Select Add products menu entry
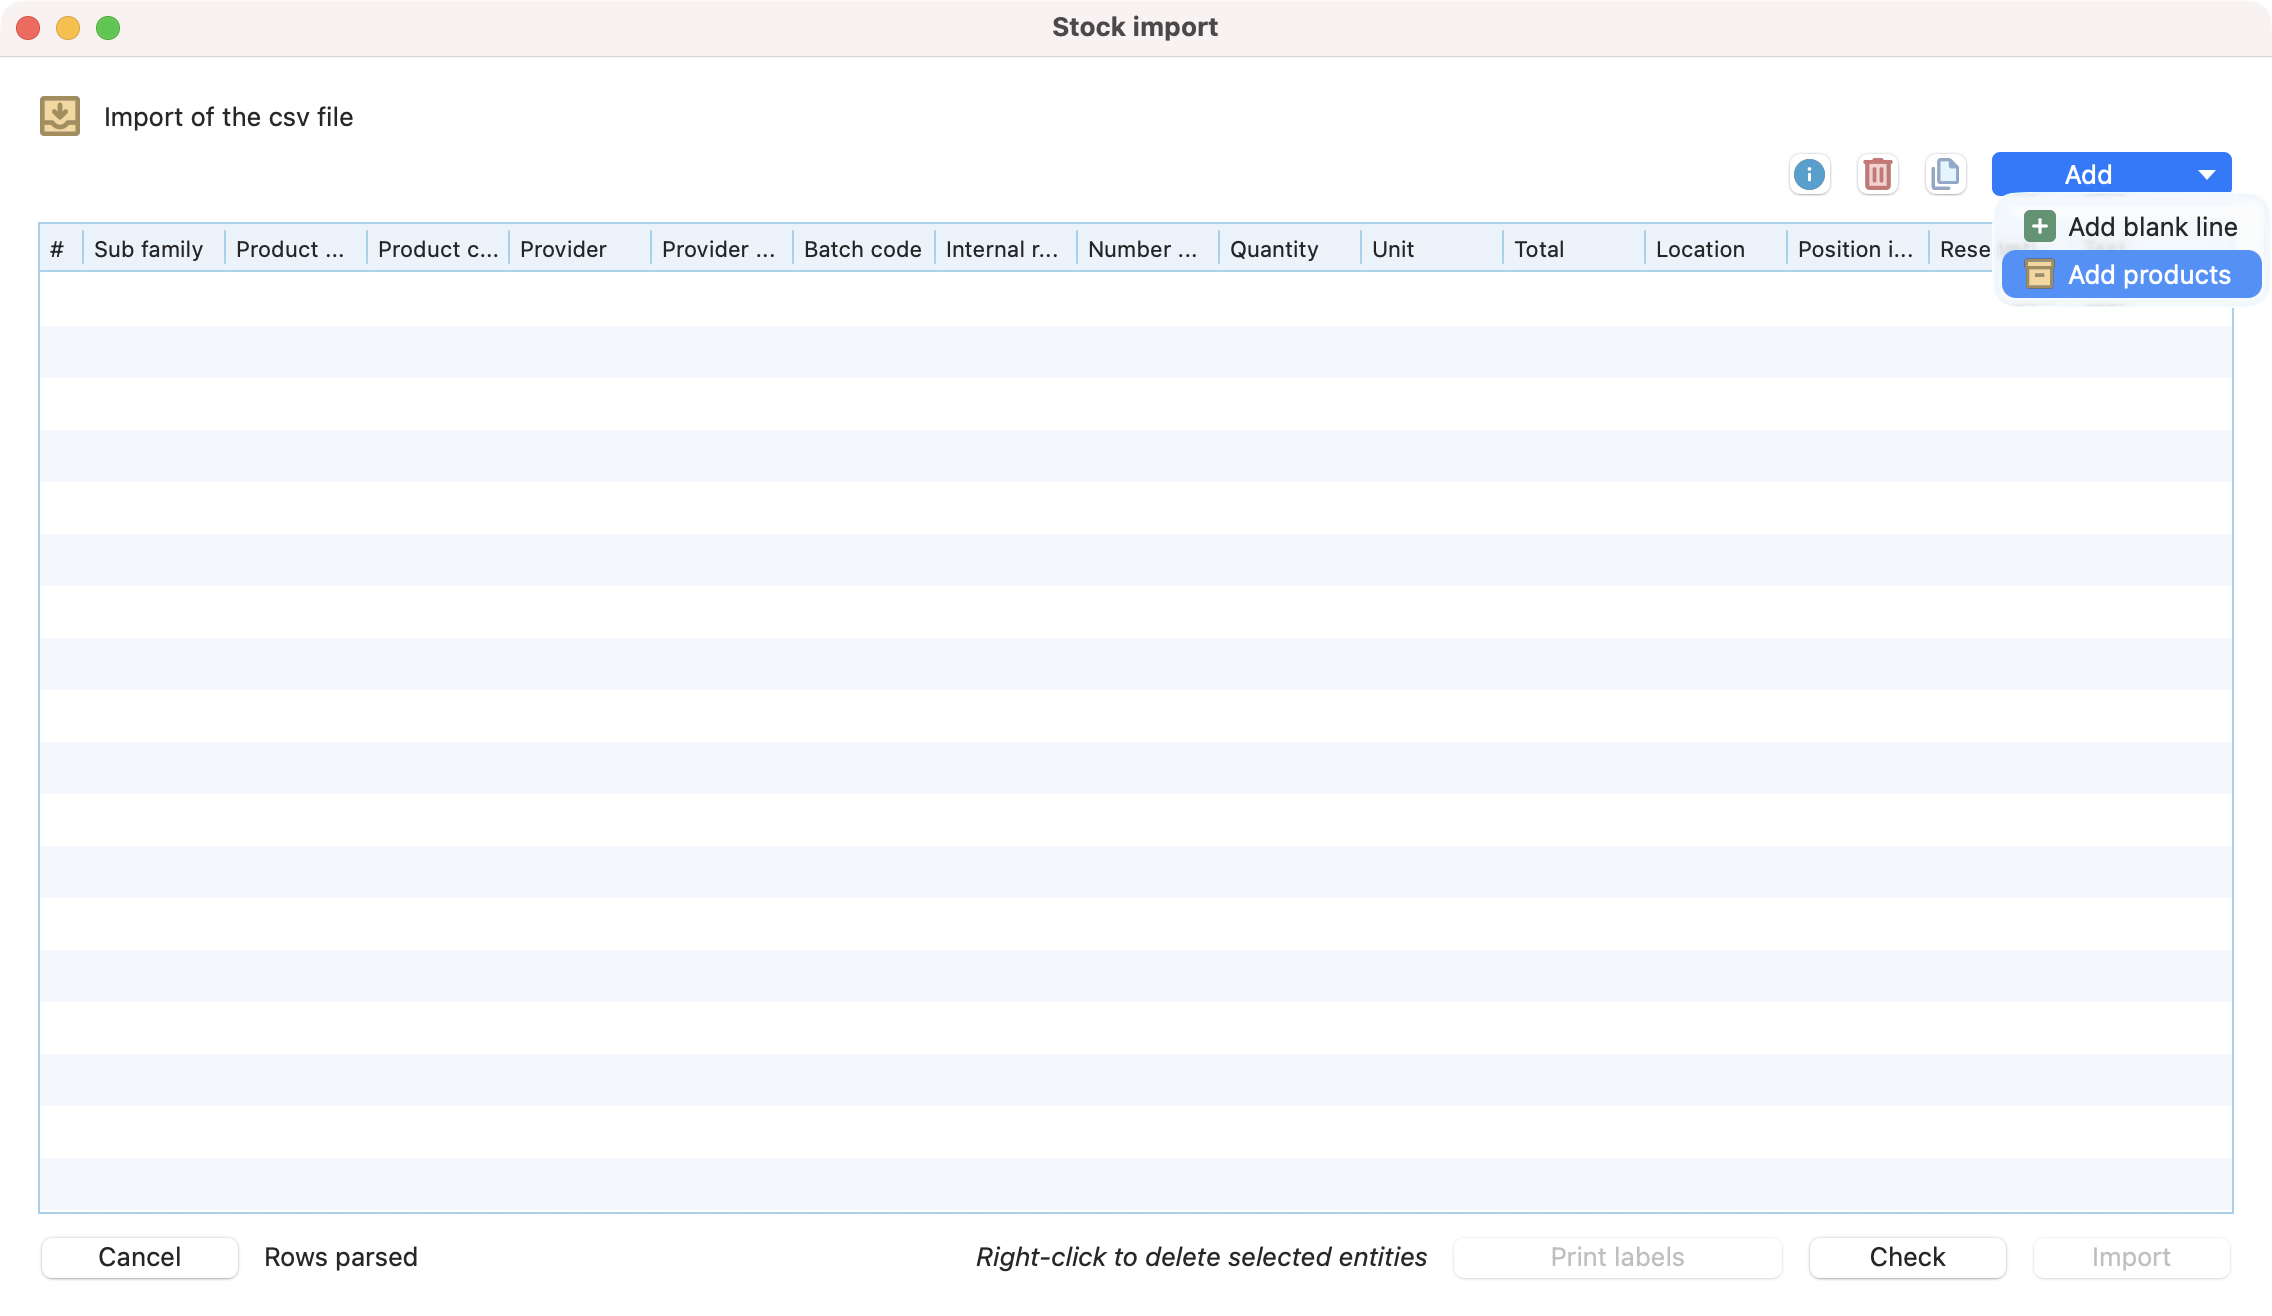The image size is (2272, 1316). point(2148,275)
